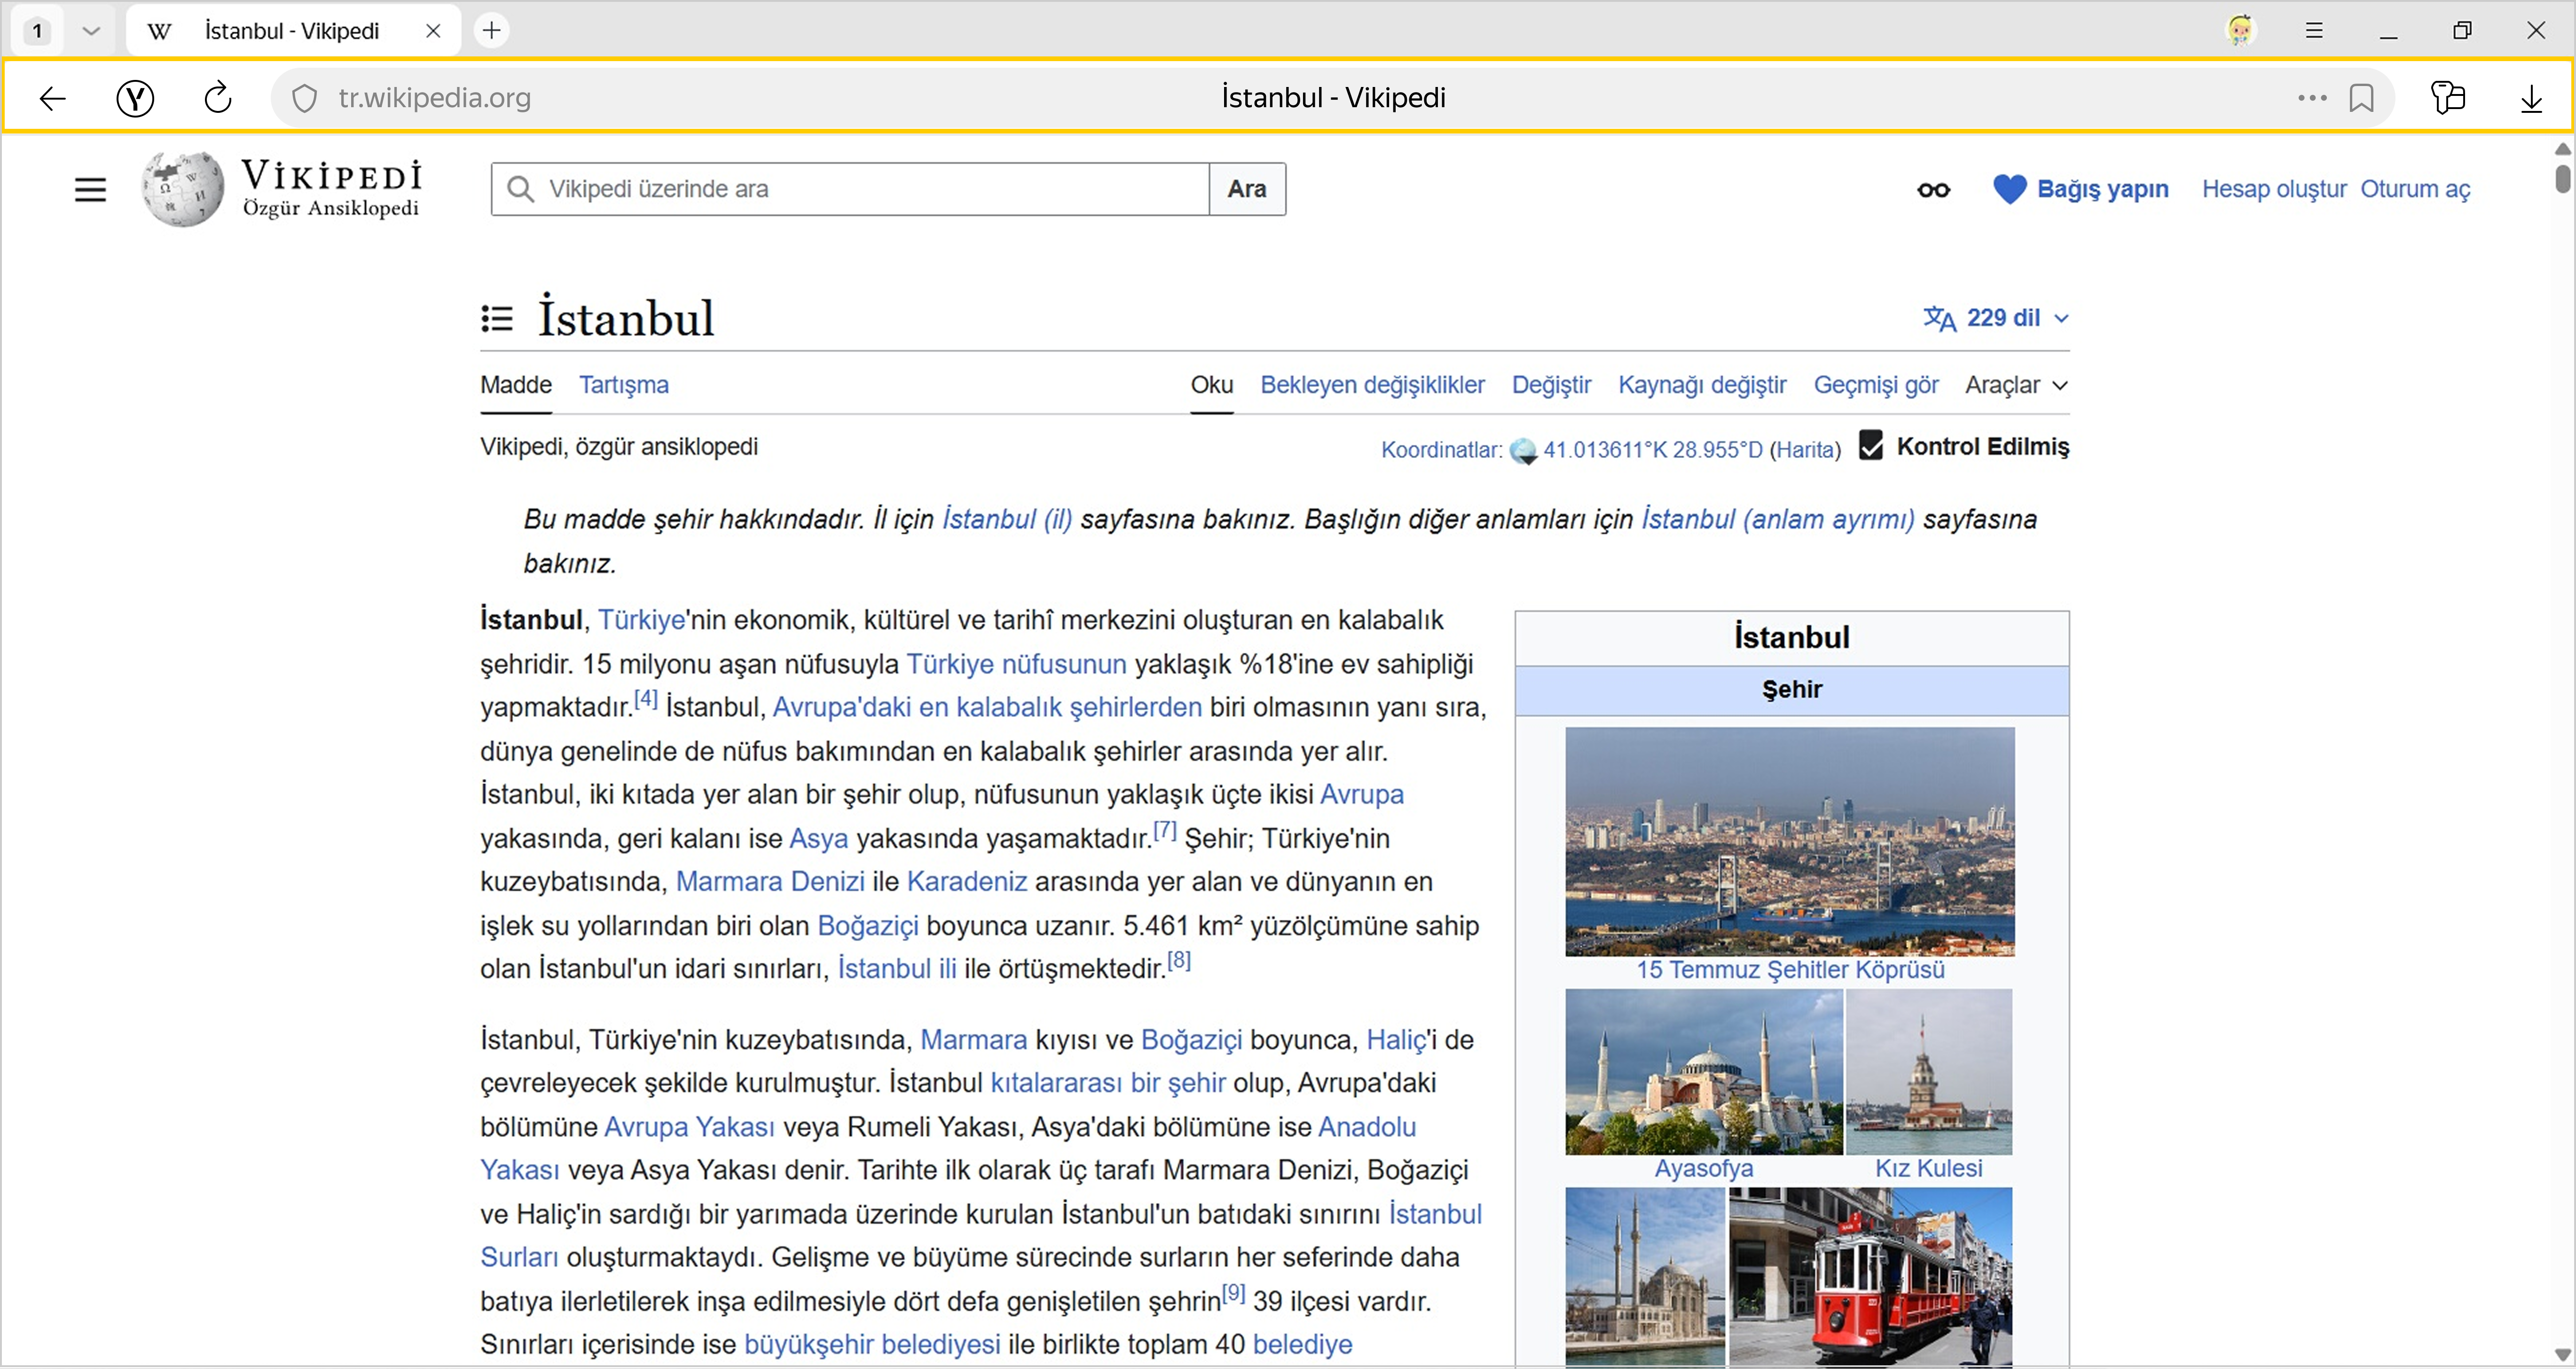
Task: Click the Kız Kulesi caption link
Action: pyautogui.click(x=1929, y=1169)
